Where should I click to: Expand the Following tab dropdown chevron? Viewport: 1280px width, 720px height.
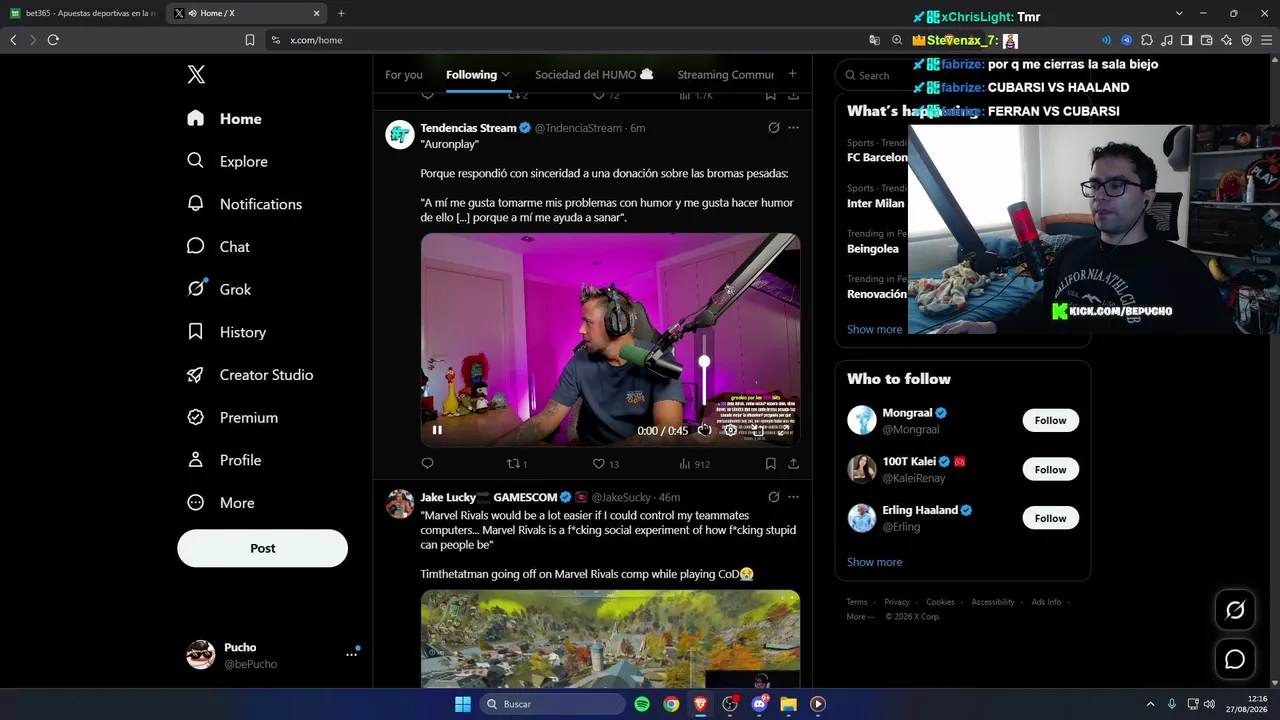pos(506,75)
